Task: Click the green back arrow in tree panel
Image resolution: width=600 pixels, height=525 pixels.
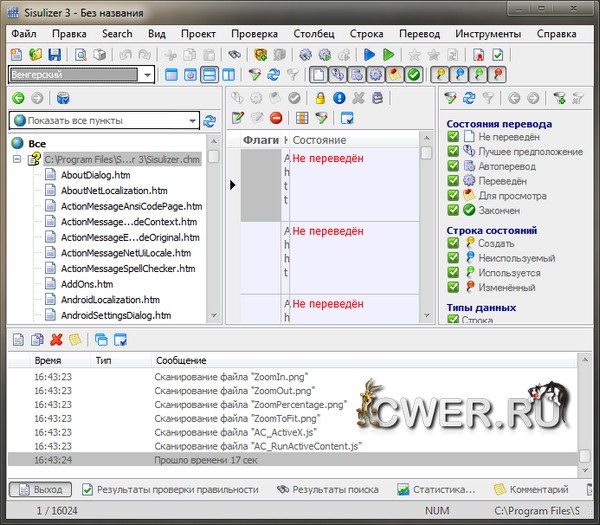Action: point(18,98)
